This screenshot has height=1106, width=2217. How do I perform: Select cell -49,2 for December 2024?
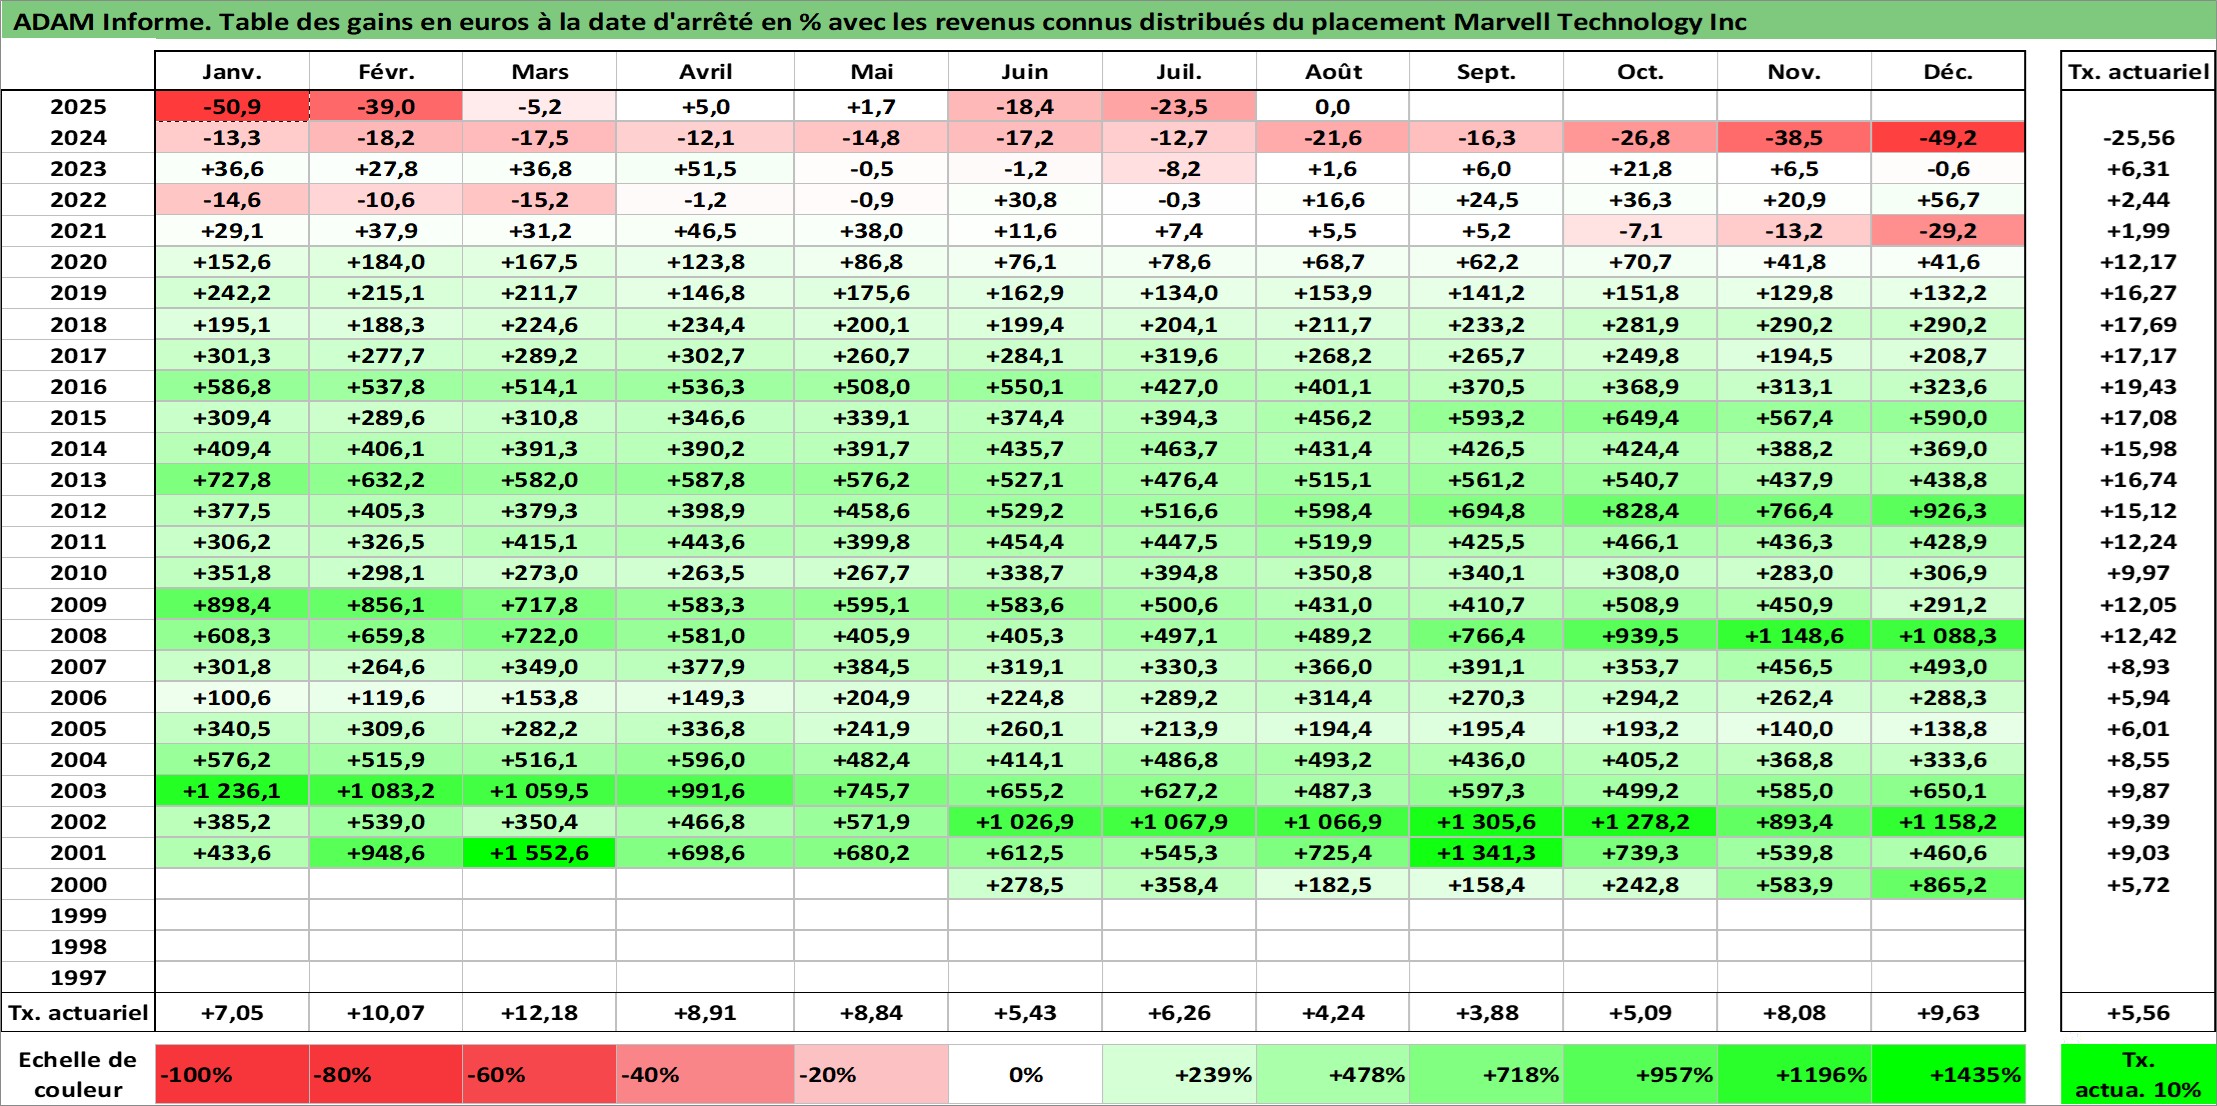click(x=1948, y=138)
